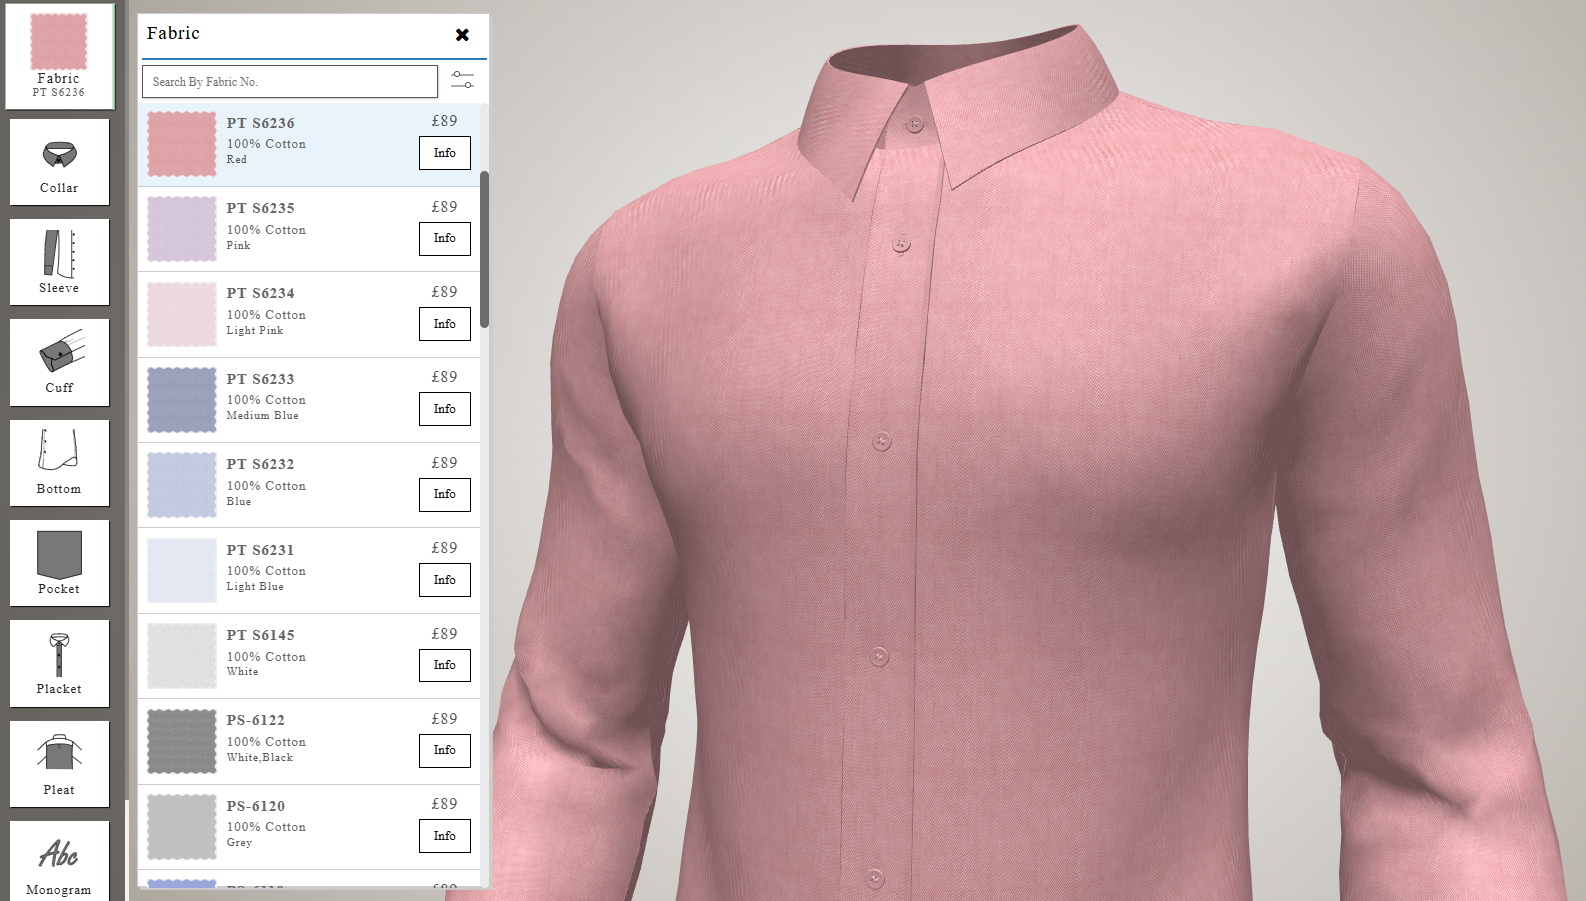Open the Pleat style option
1586x901 pixels.
tap(59, 764)
